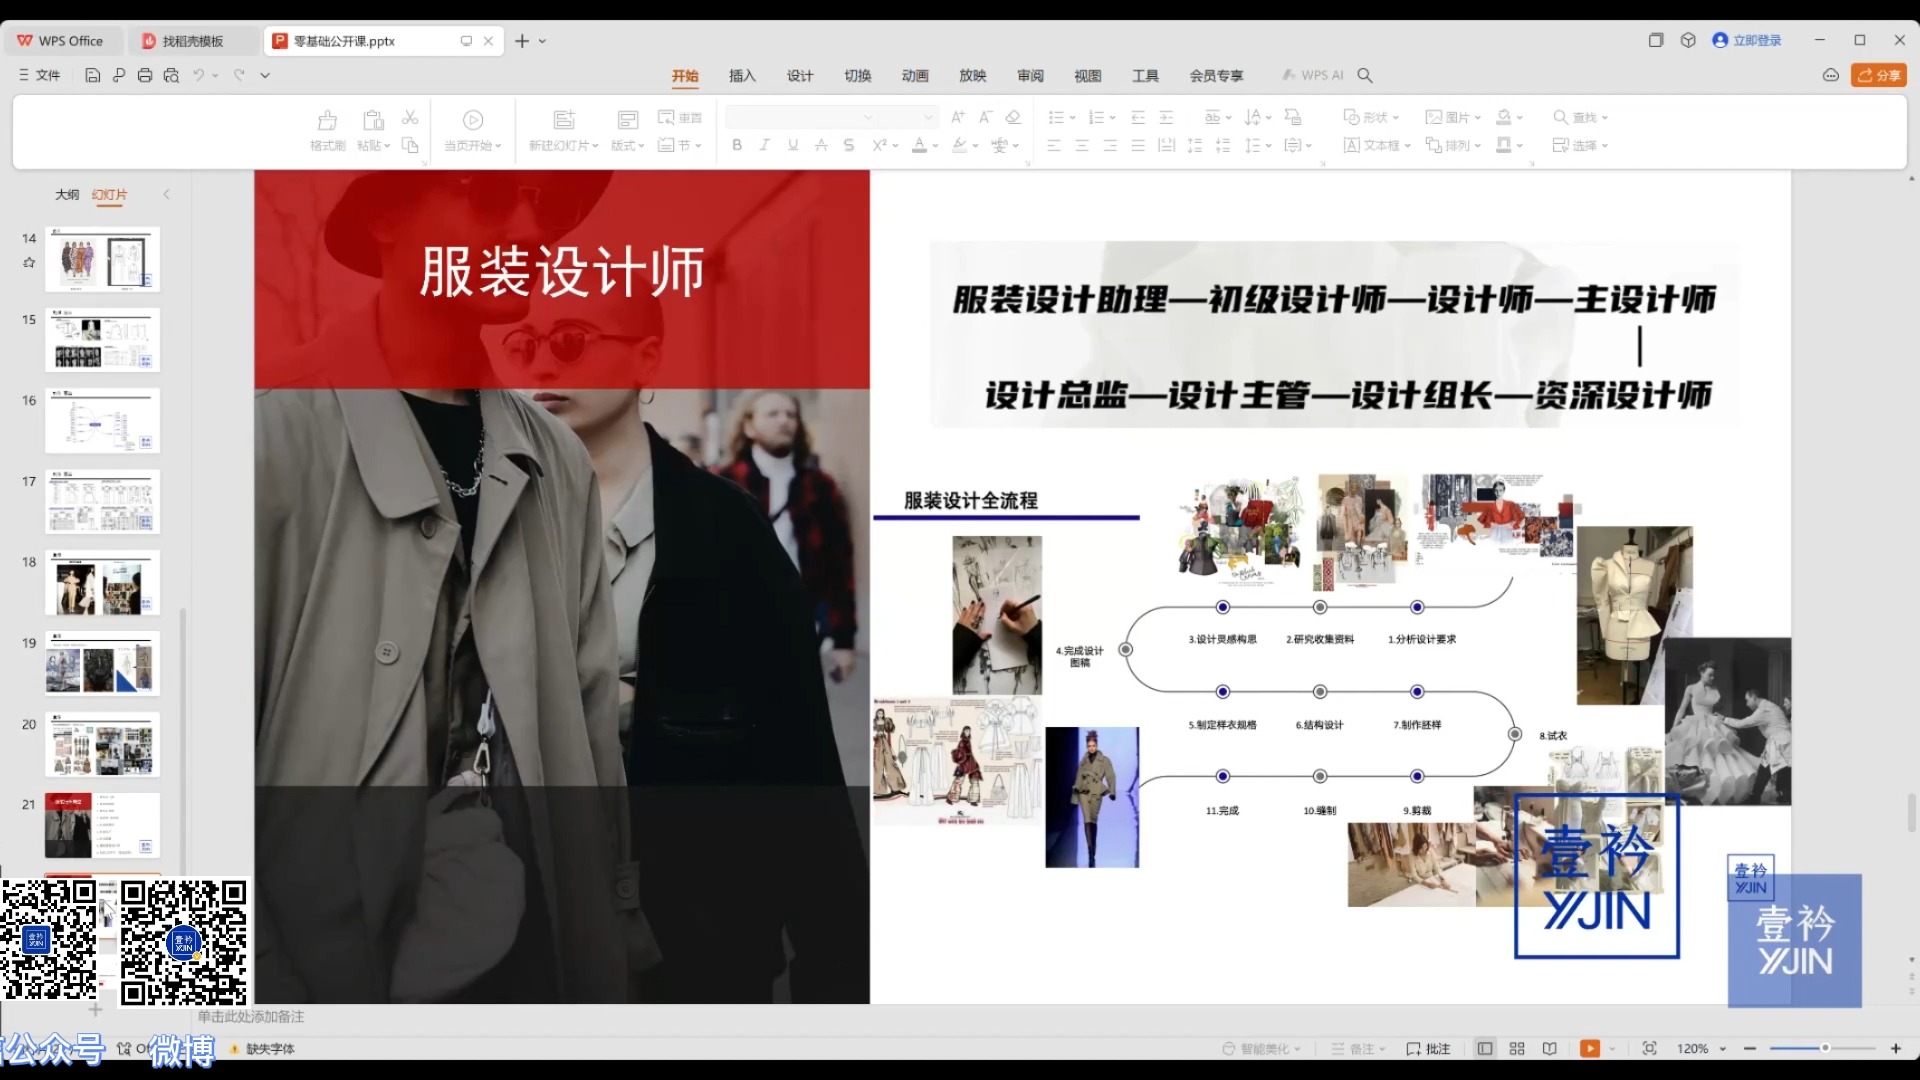Open the Picture (图片) dropdown

1453,117
